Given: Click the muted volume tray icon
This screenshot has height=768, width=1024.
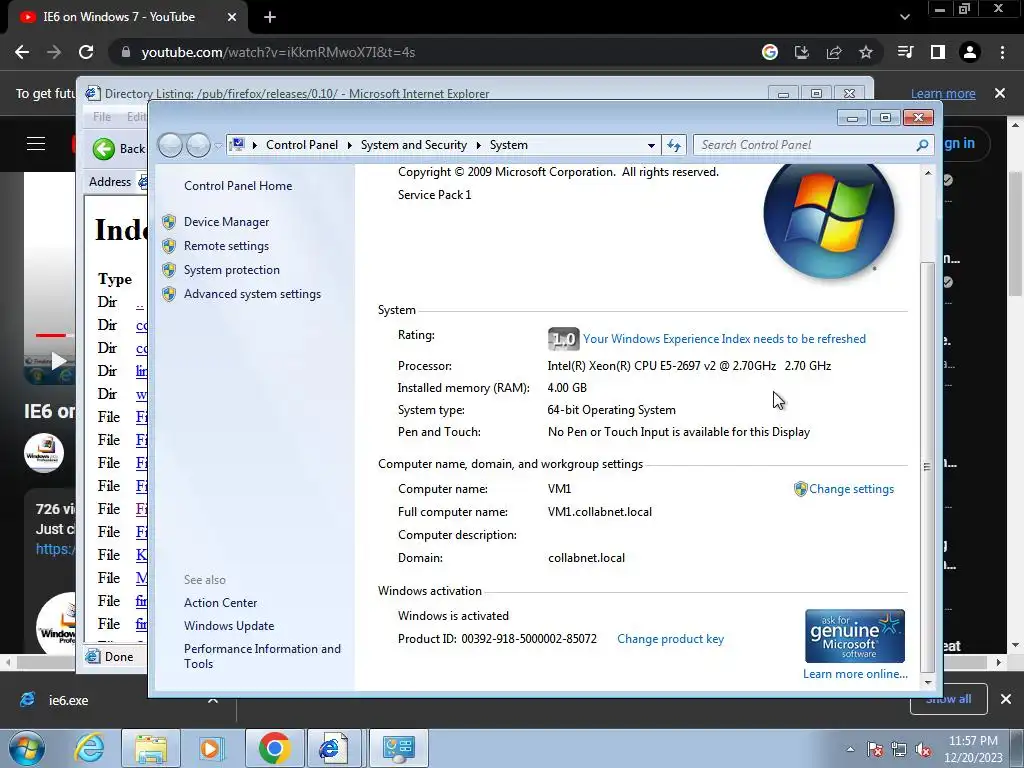Looking at the screenshot, I should 923,749.
